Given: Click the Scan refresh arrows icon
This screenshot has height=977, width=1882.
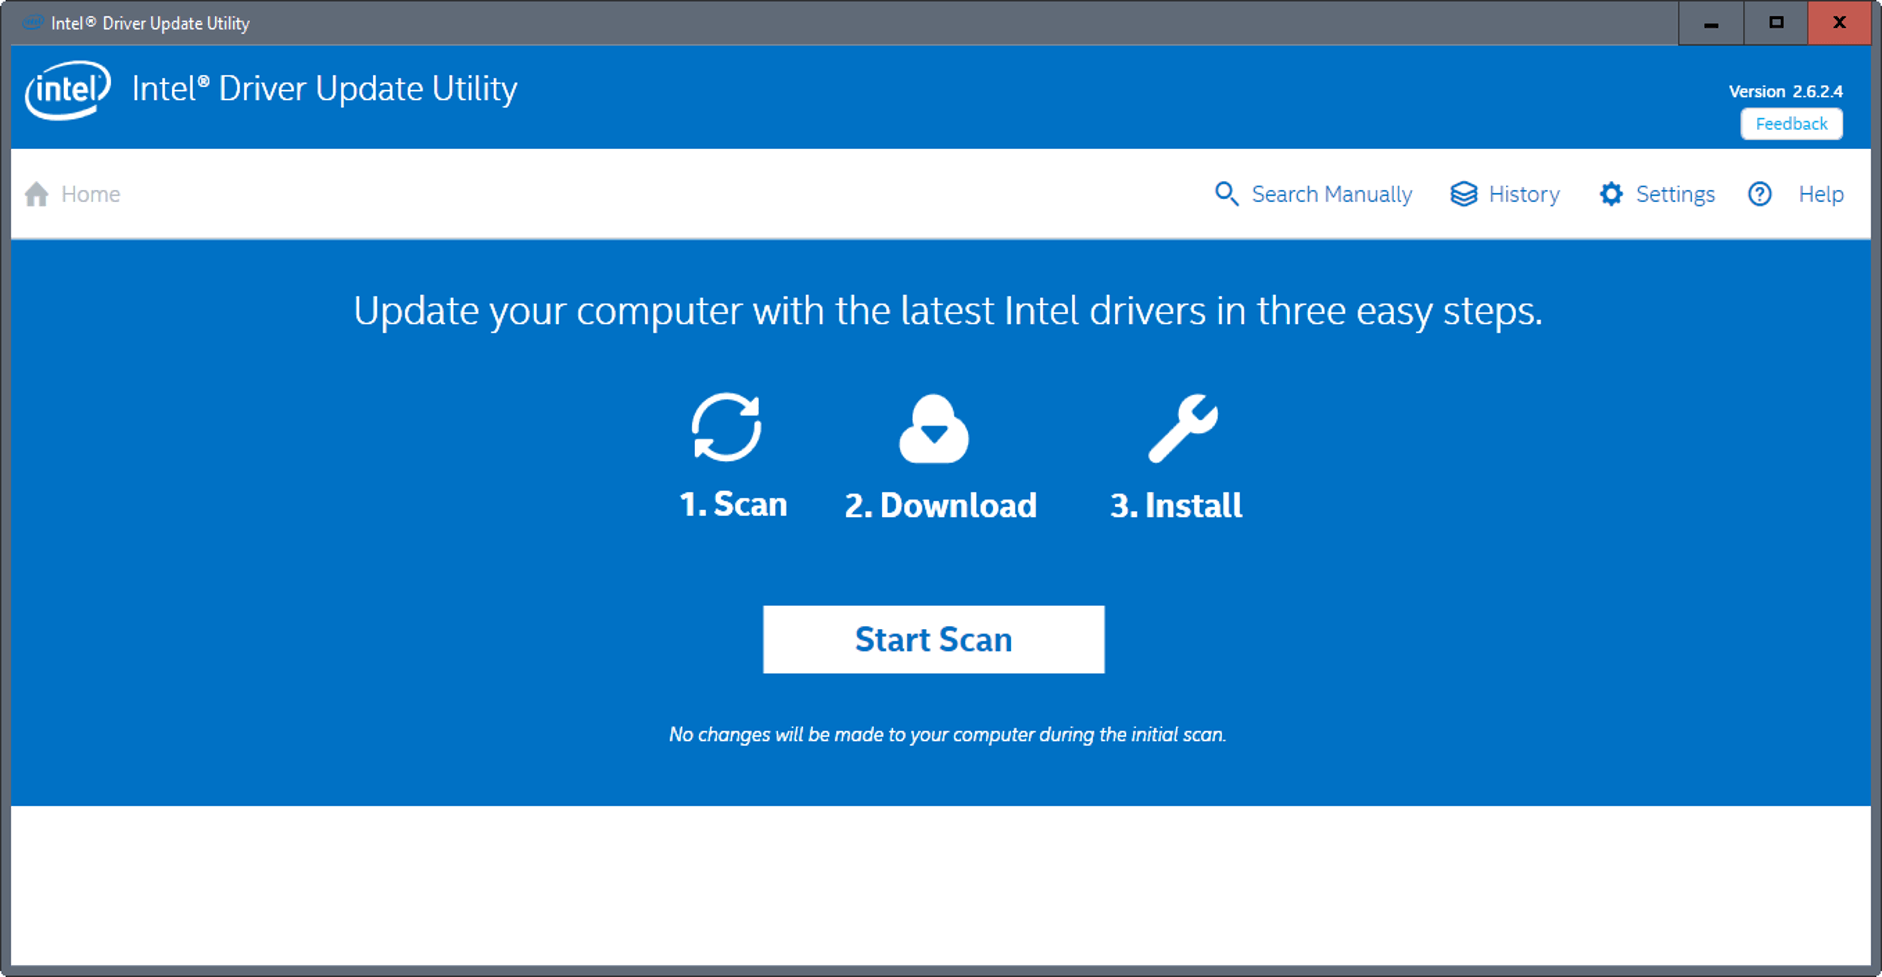Looking at the screenshot, I should pyautogui.click(x=727, y=427).
